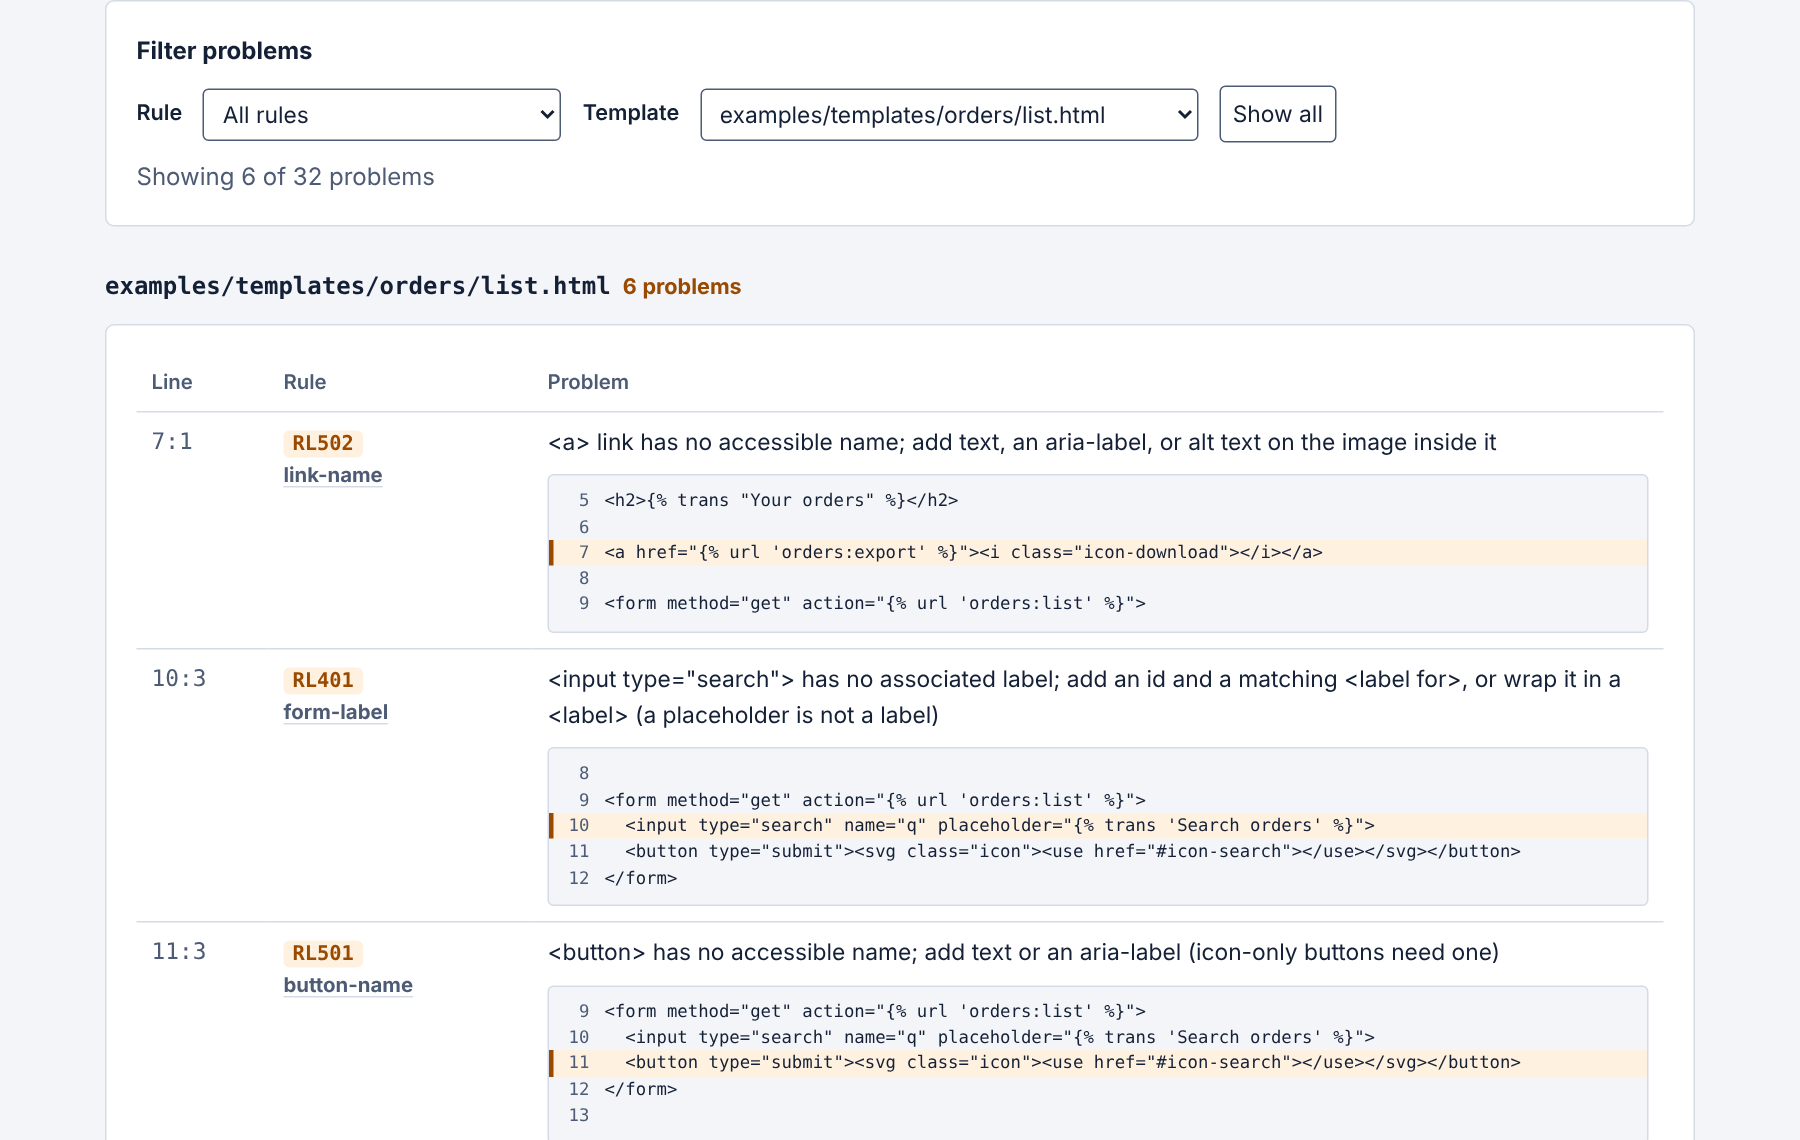Click the 'link has no accessible name' message

(x=1022, y=443)
